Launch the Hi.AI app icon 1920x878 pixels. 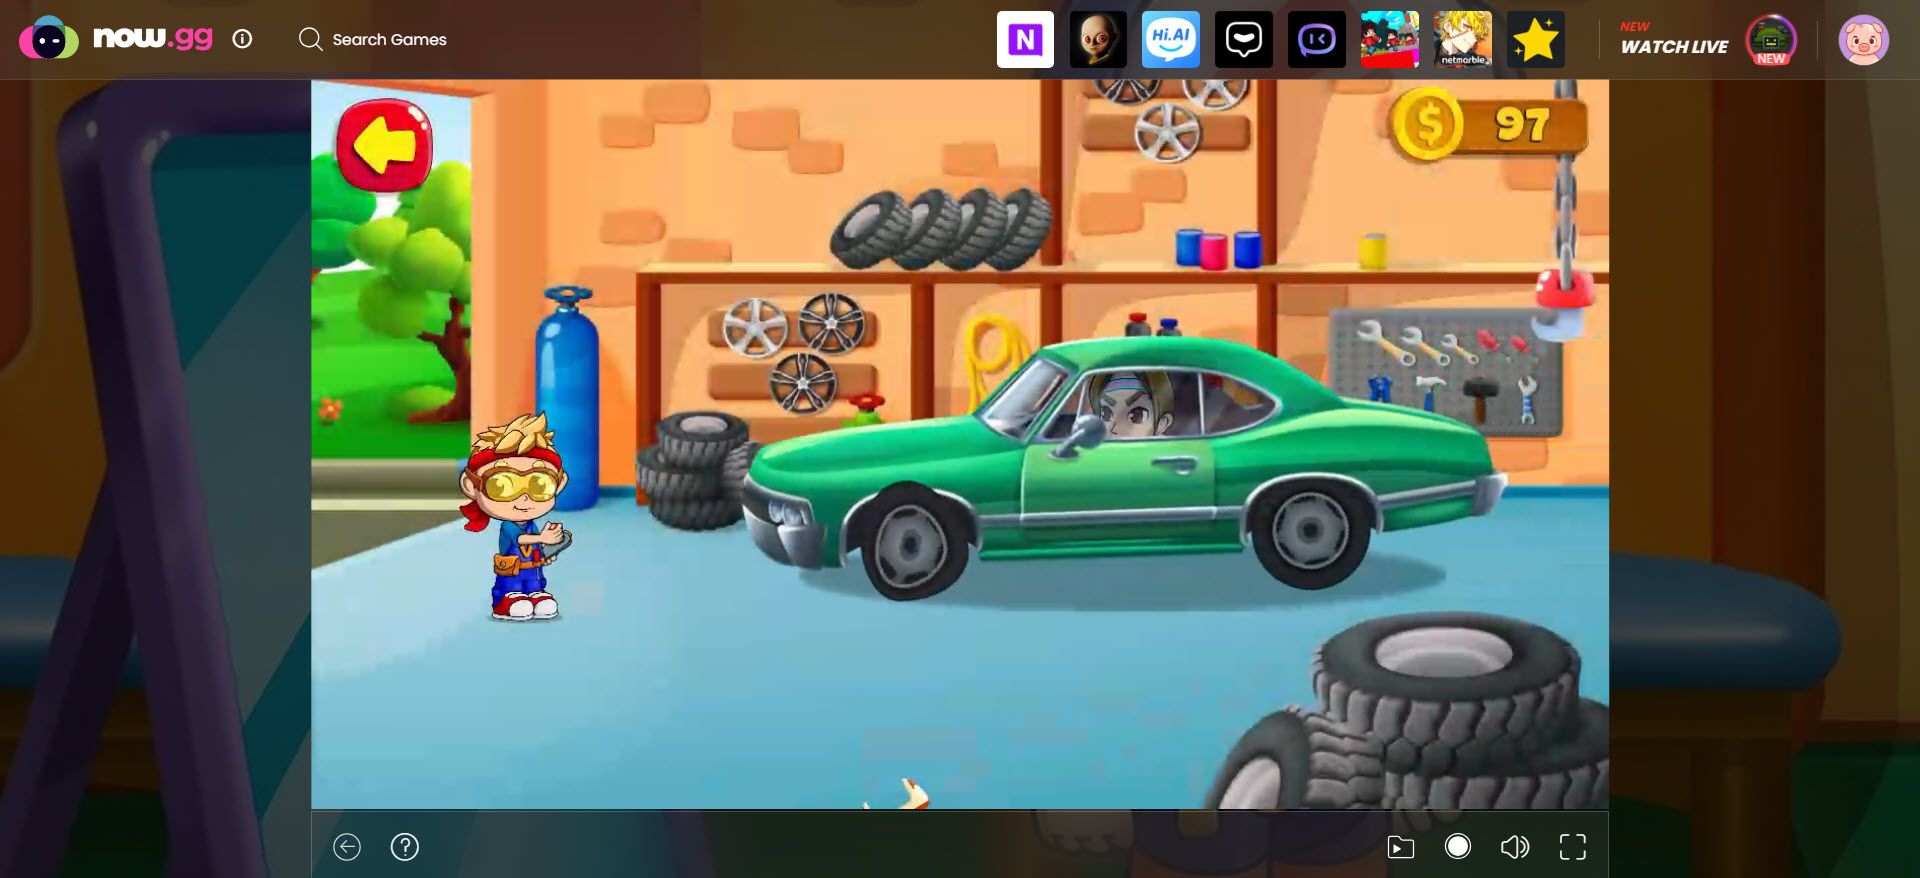click(x=1171, y=40)
